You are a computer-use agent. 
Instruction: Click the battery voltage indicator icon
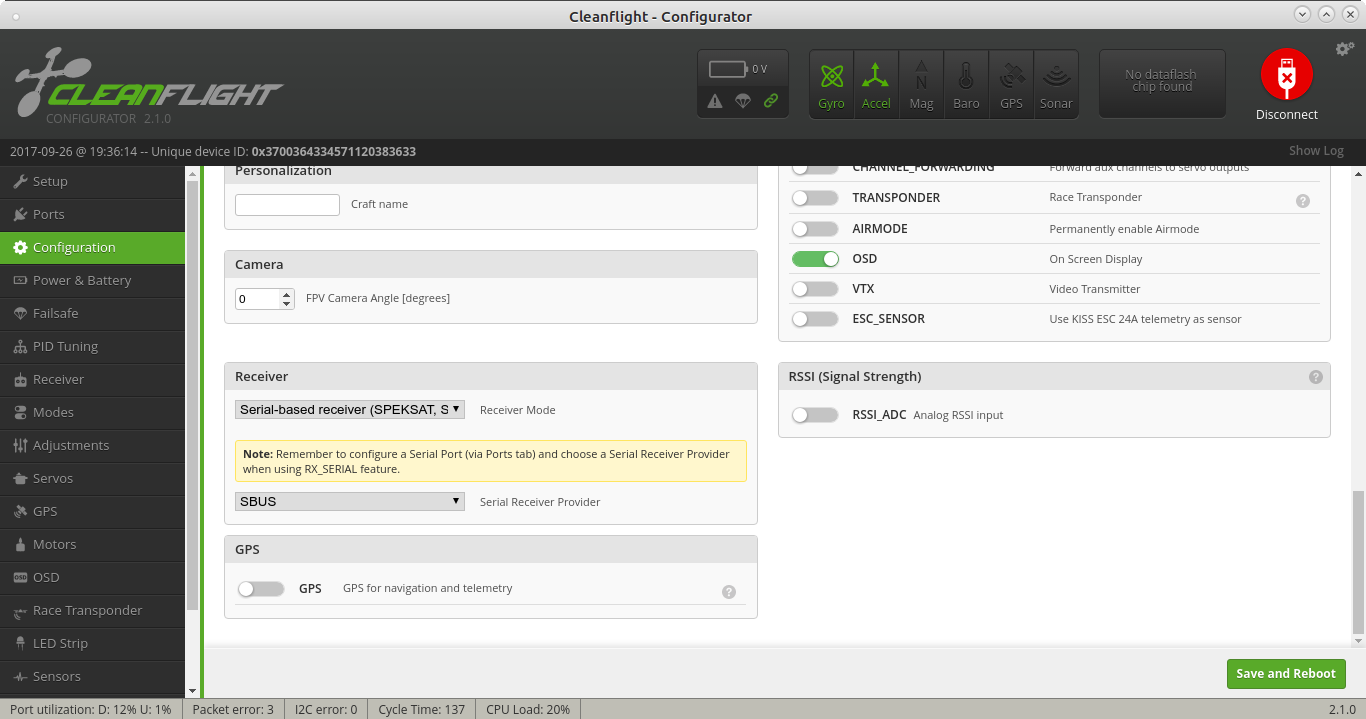(x=728, y=69)
